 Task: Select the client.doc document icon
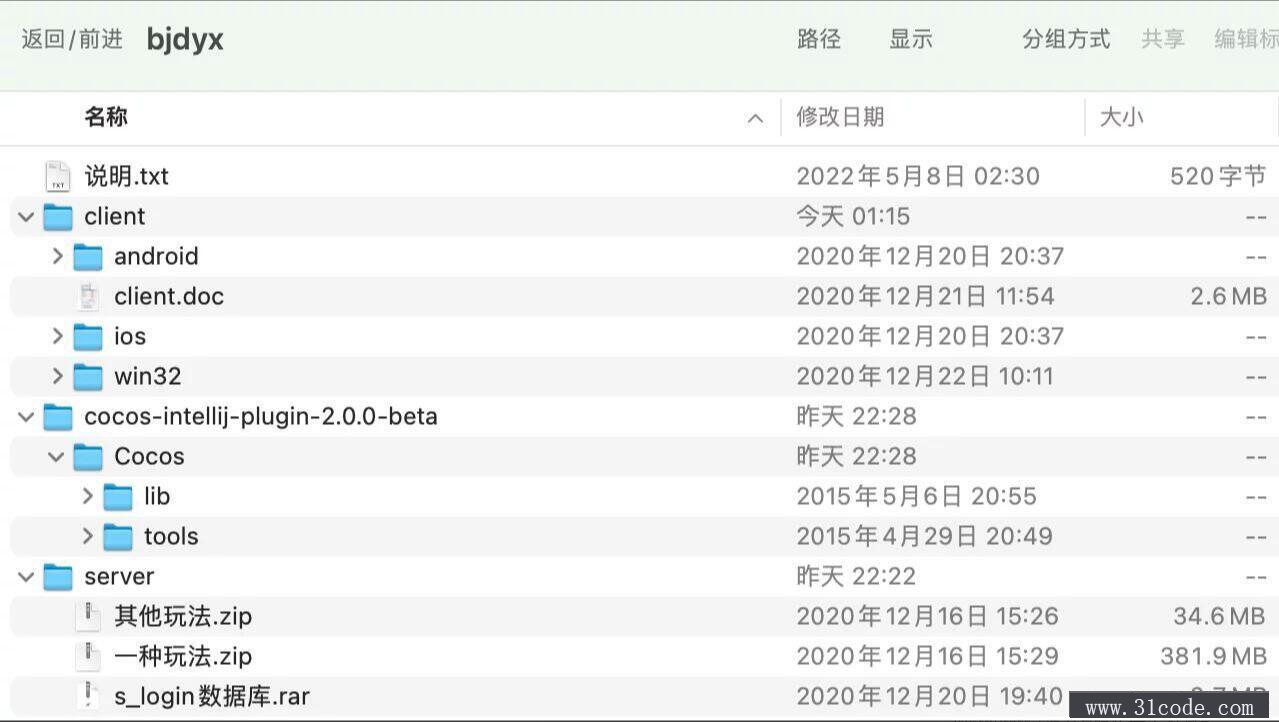tap(88, 296)
